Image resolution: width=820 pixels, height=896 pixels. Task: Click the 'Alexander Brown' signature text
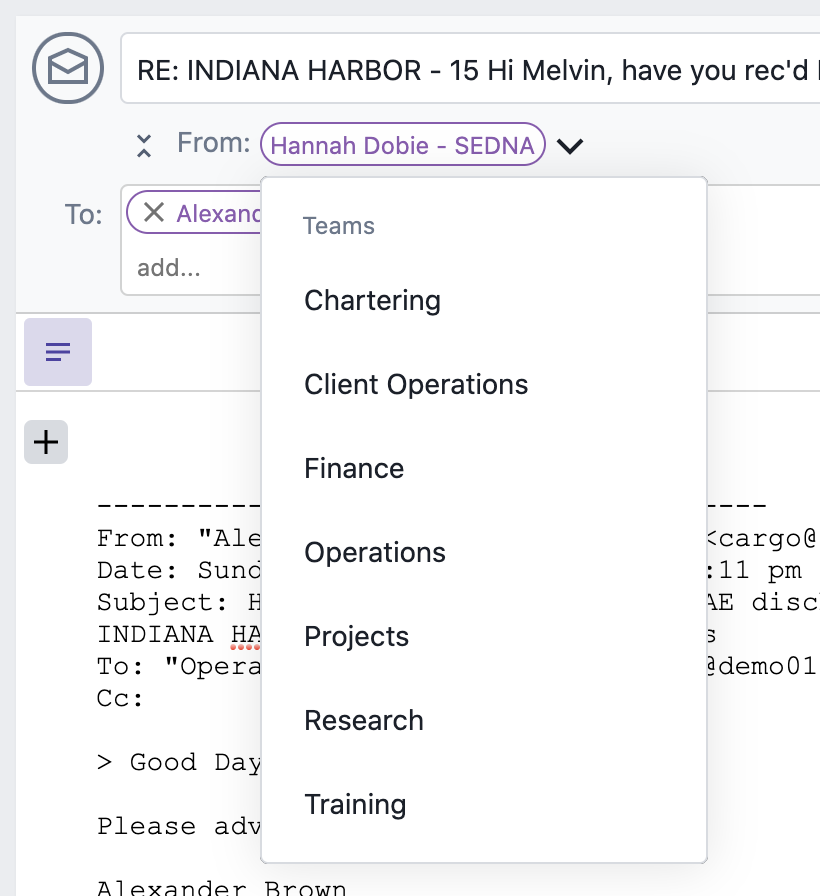coord(221,887)
